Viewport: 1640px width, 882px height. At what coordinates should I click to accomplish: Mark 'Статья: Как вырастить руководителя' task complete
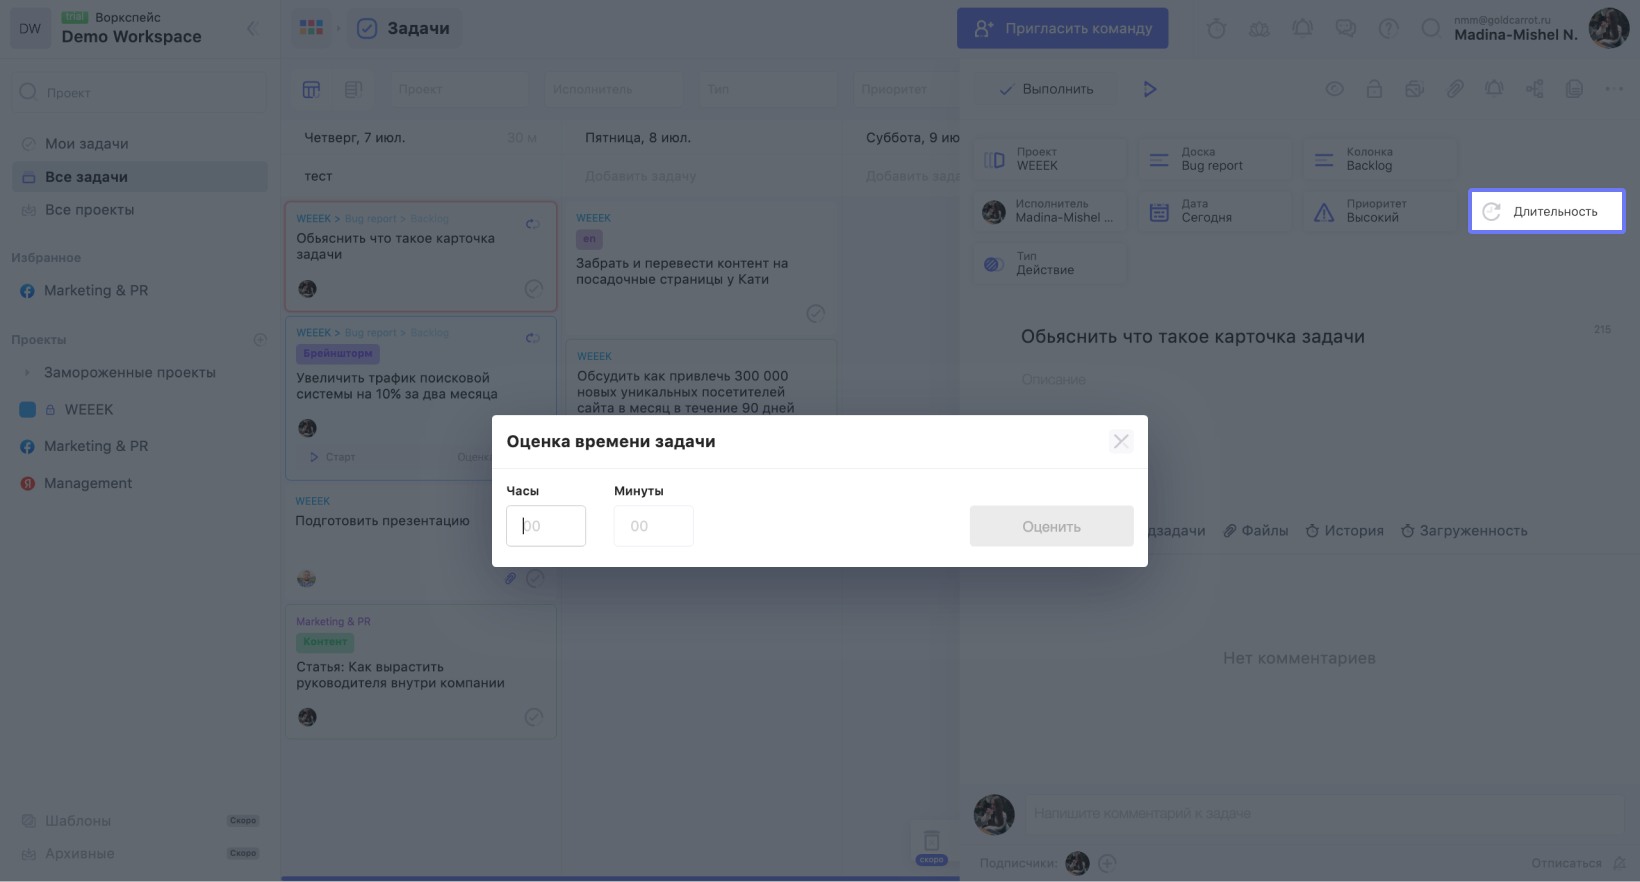click(x=534, y=717)
